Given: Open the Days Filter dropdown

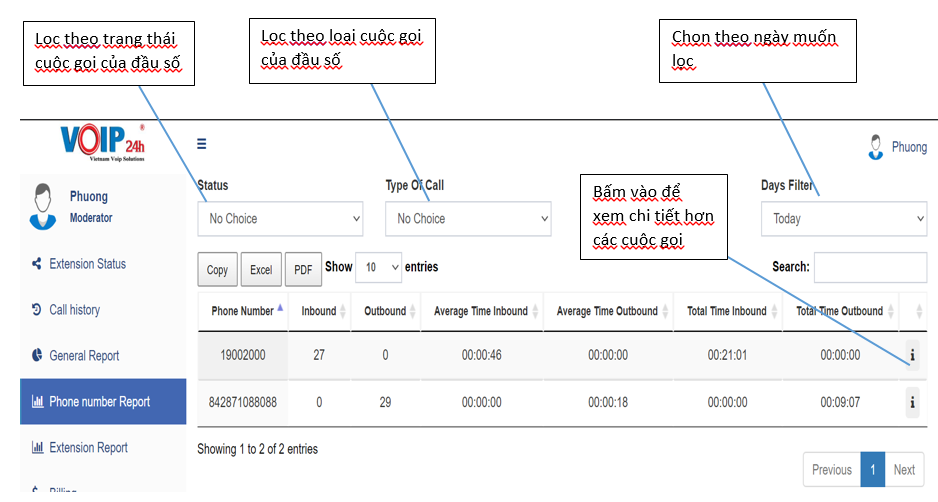Looking at the screenshot, I should 843,219.
